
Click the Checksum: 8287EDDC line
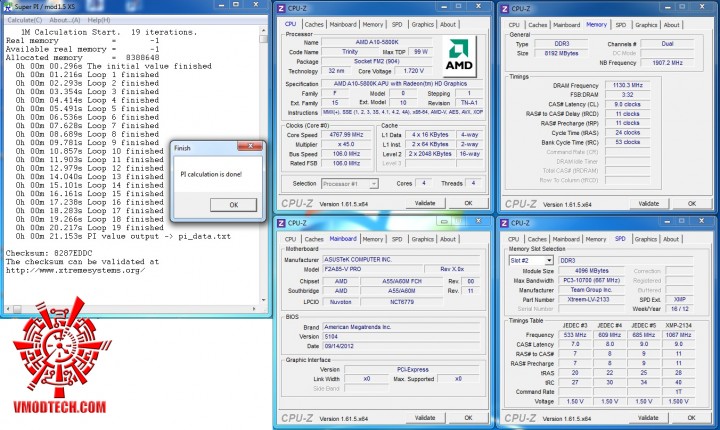(49, 253)
